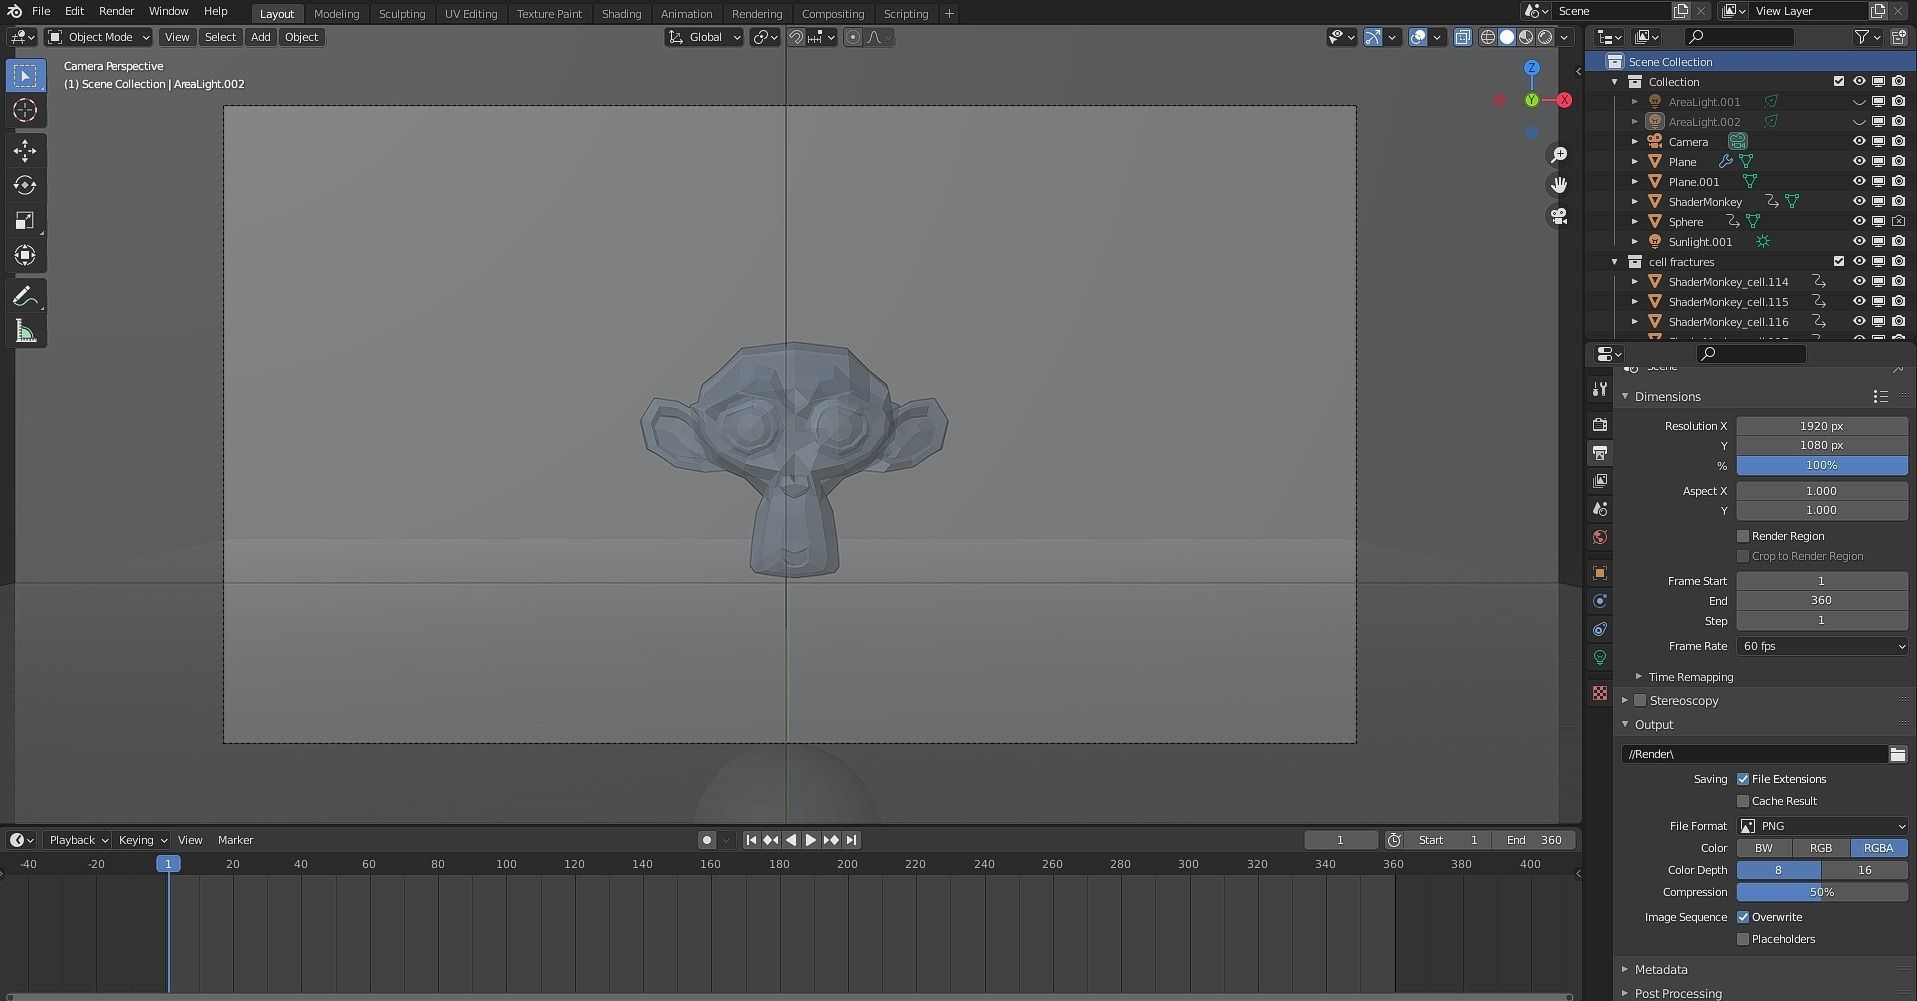Select the Rotate tool
1917x1001 pixels.
tap(26, 186)
